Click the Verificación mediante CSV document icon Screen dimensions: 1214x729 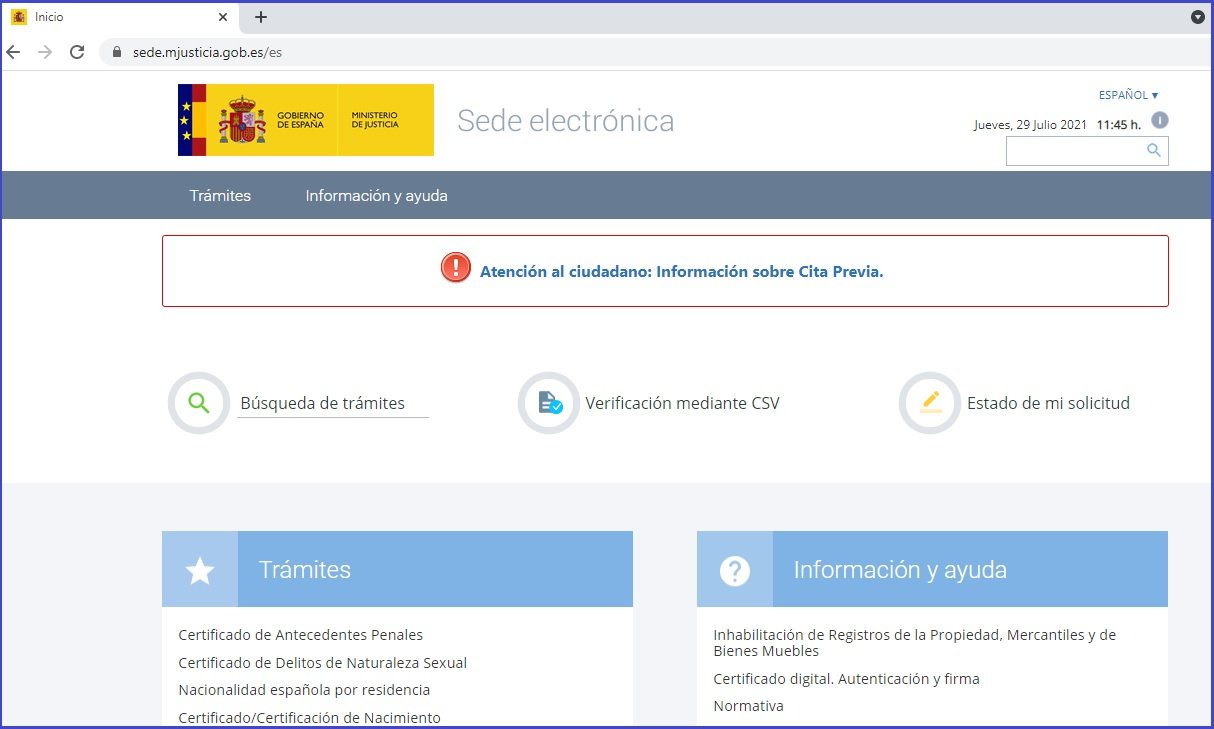548,403
